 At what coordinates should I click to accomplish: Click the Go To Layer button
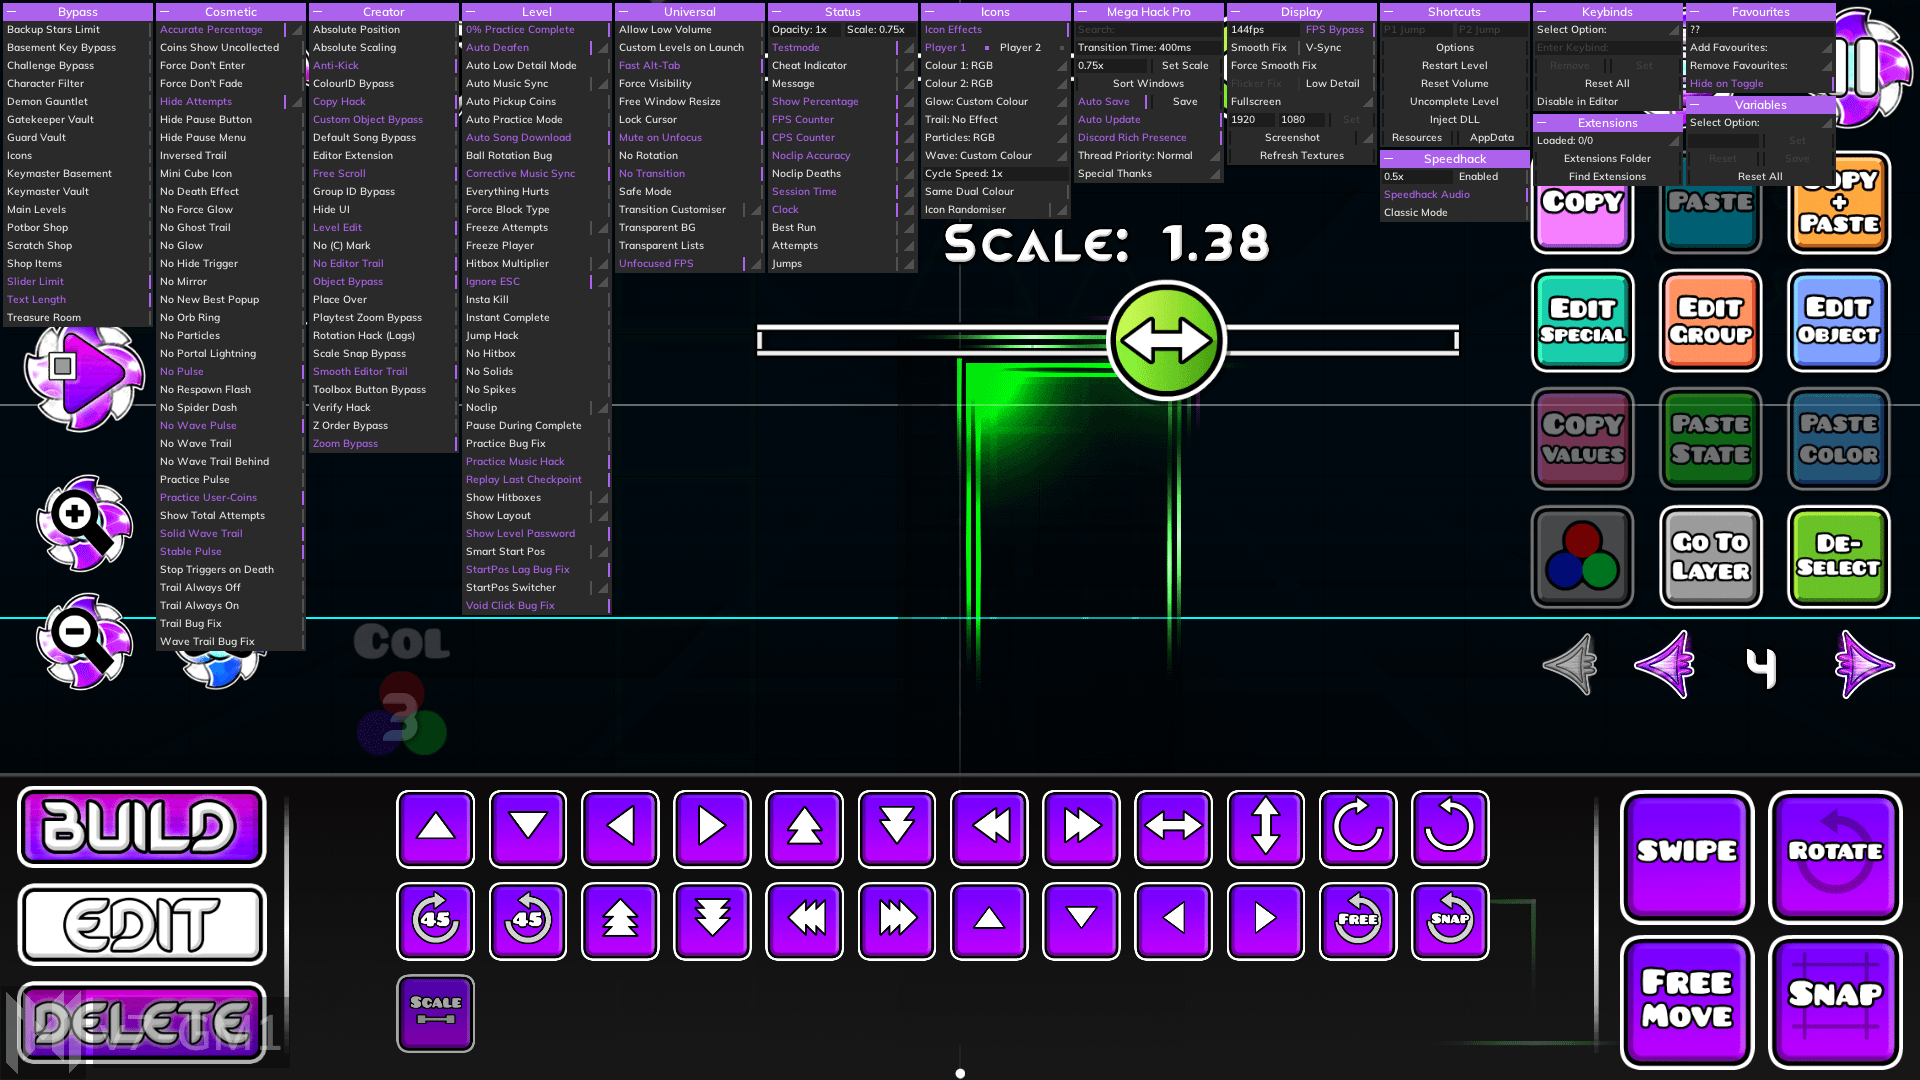(1710, 555)
